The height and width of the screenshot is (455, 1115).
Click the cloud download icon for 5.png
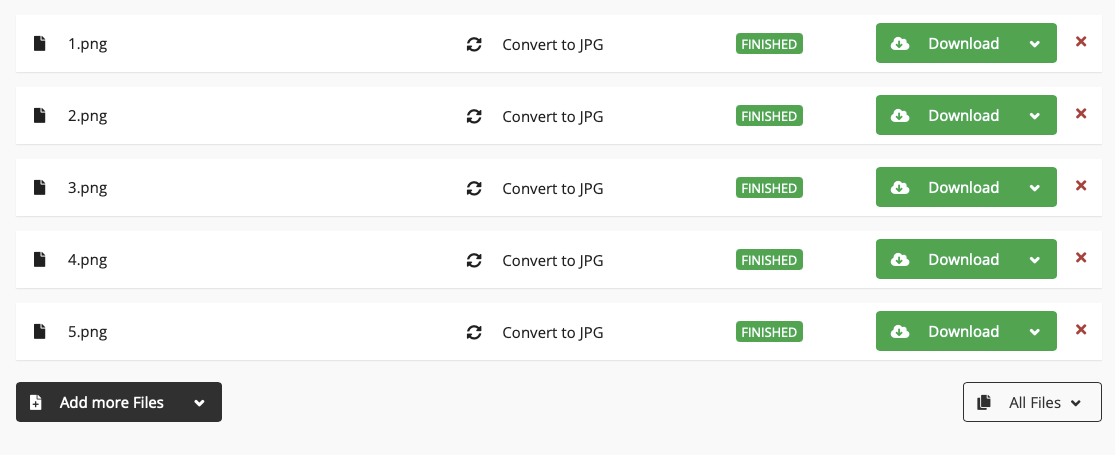click(x=900, y=332)
